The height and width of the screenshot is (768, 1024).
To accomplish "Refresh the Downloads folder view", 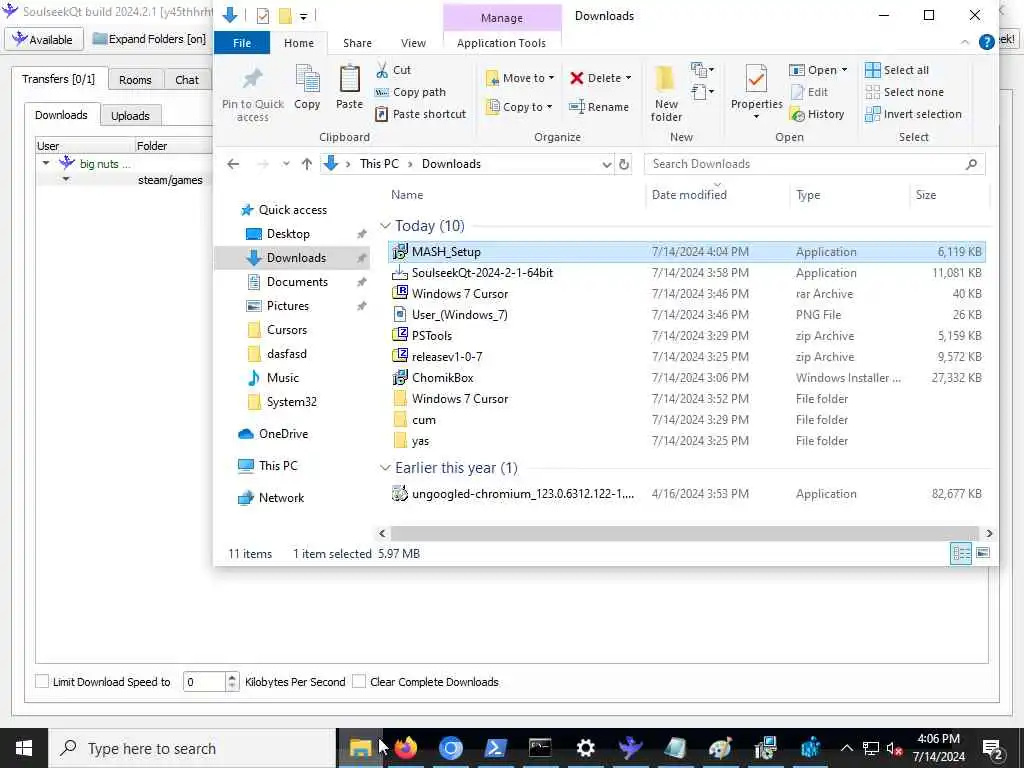I will point(624,164).
